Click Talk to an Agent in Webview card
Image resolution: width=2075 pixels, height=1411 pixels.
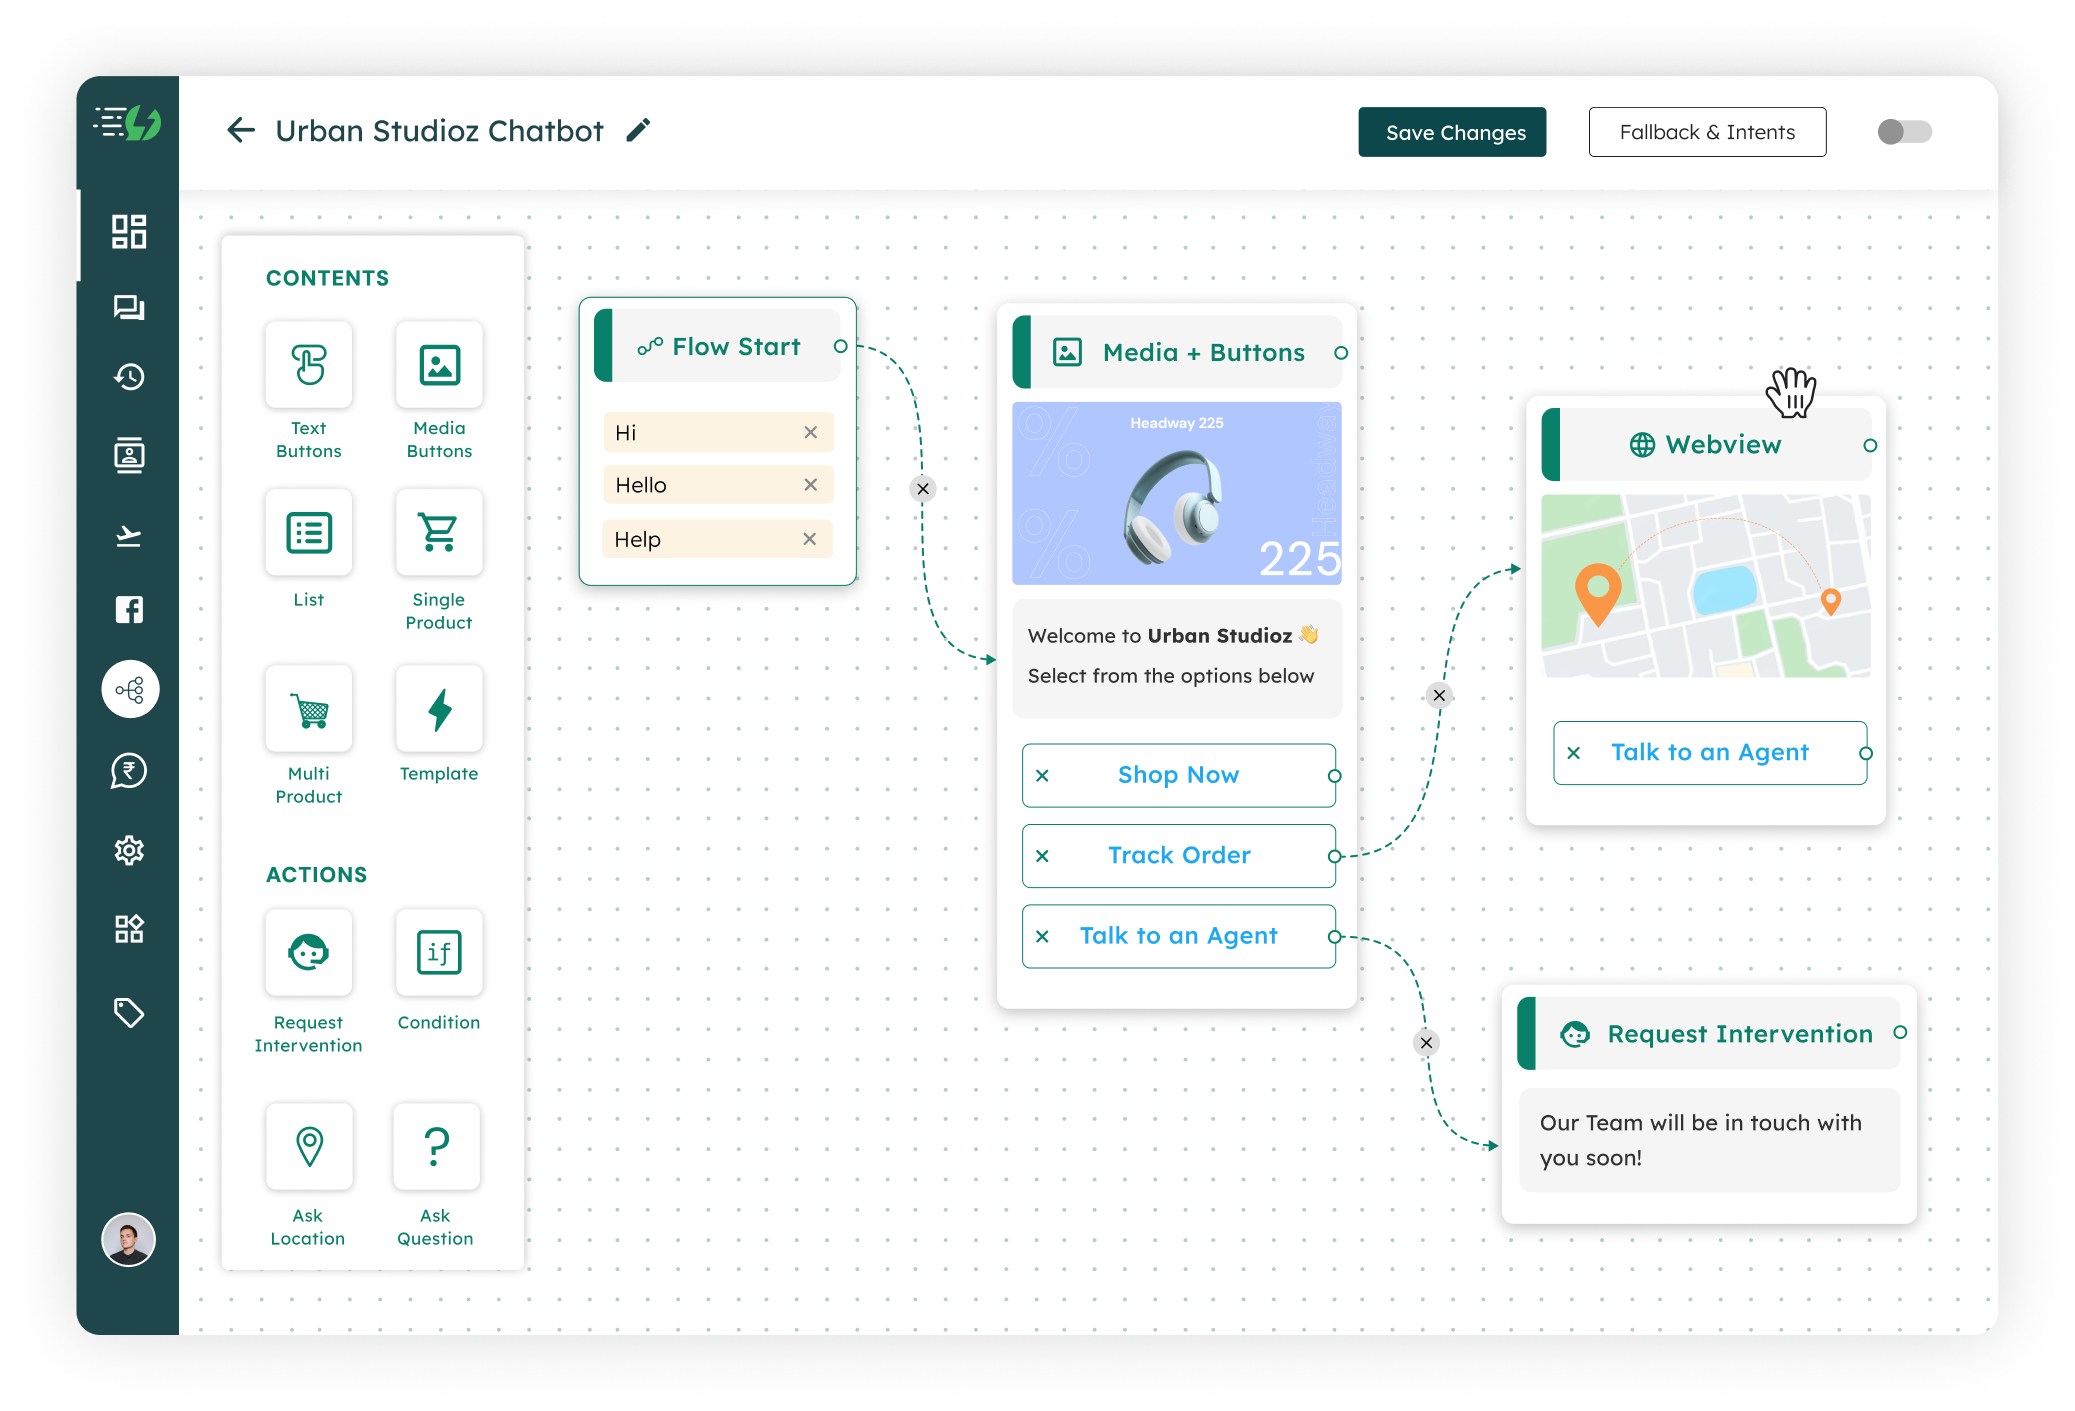pos(1710,752)
